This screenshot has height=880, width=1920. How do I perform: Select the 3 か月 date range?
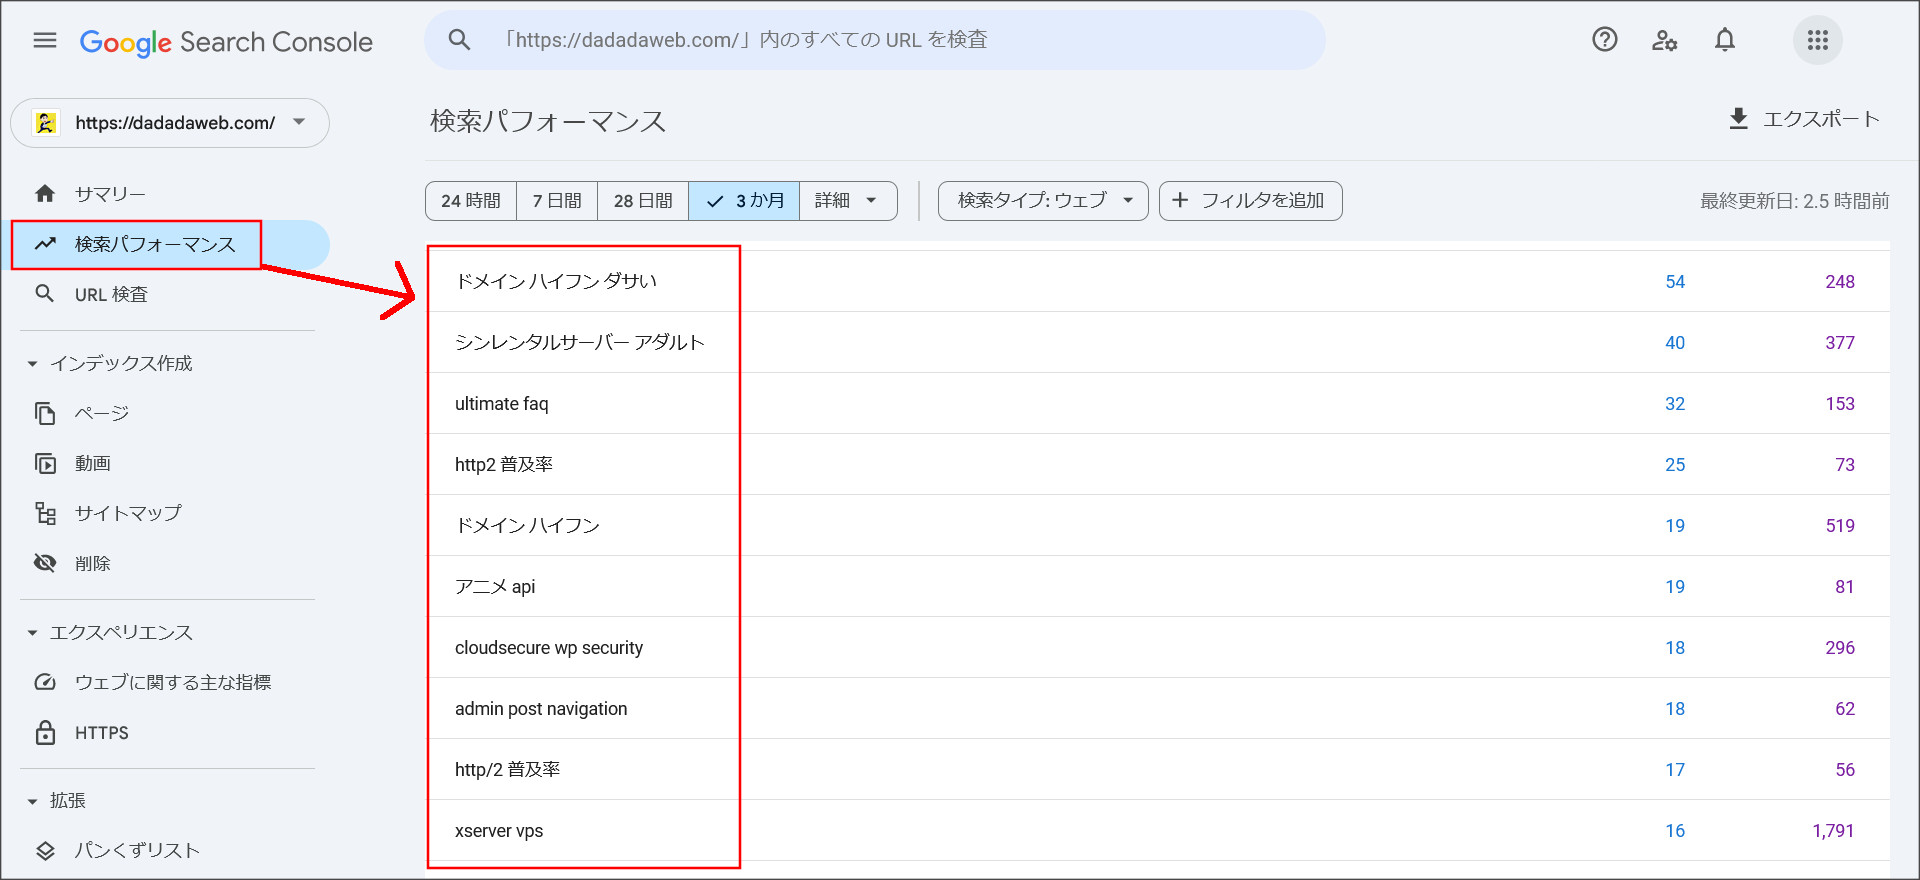coord(744,201)
